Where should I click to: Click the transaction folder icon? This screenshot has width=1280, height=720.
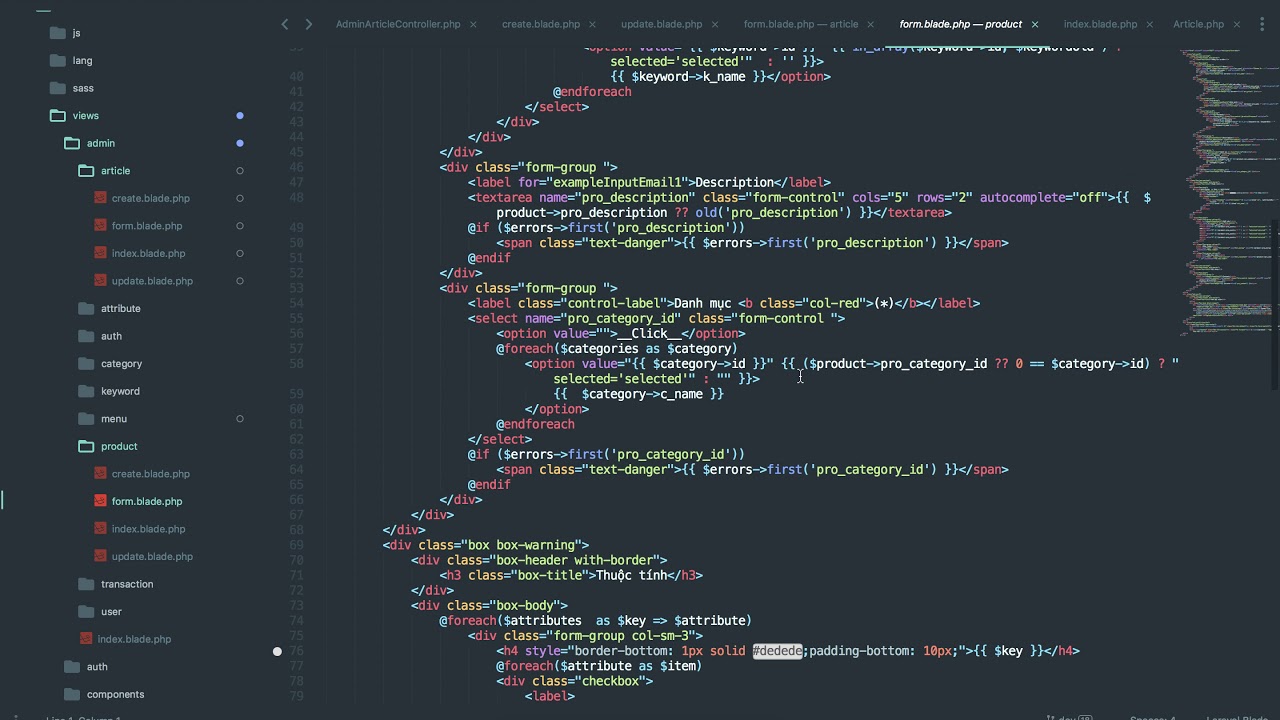(x=86, y=584)
